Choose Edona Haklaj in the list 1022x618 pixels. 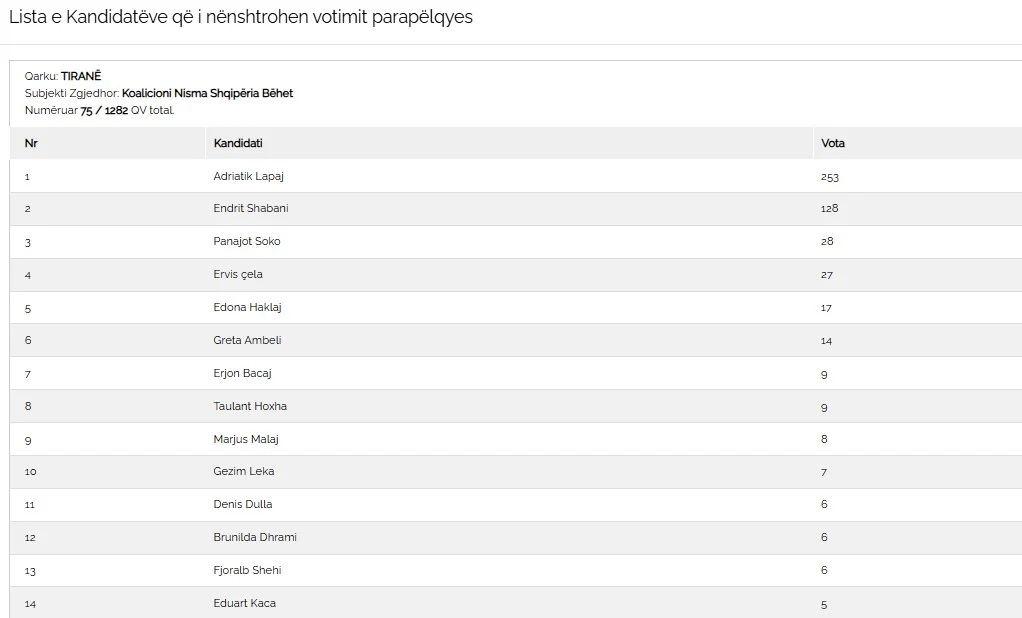click(x=247, y=307)
